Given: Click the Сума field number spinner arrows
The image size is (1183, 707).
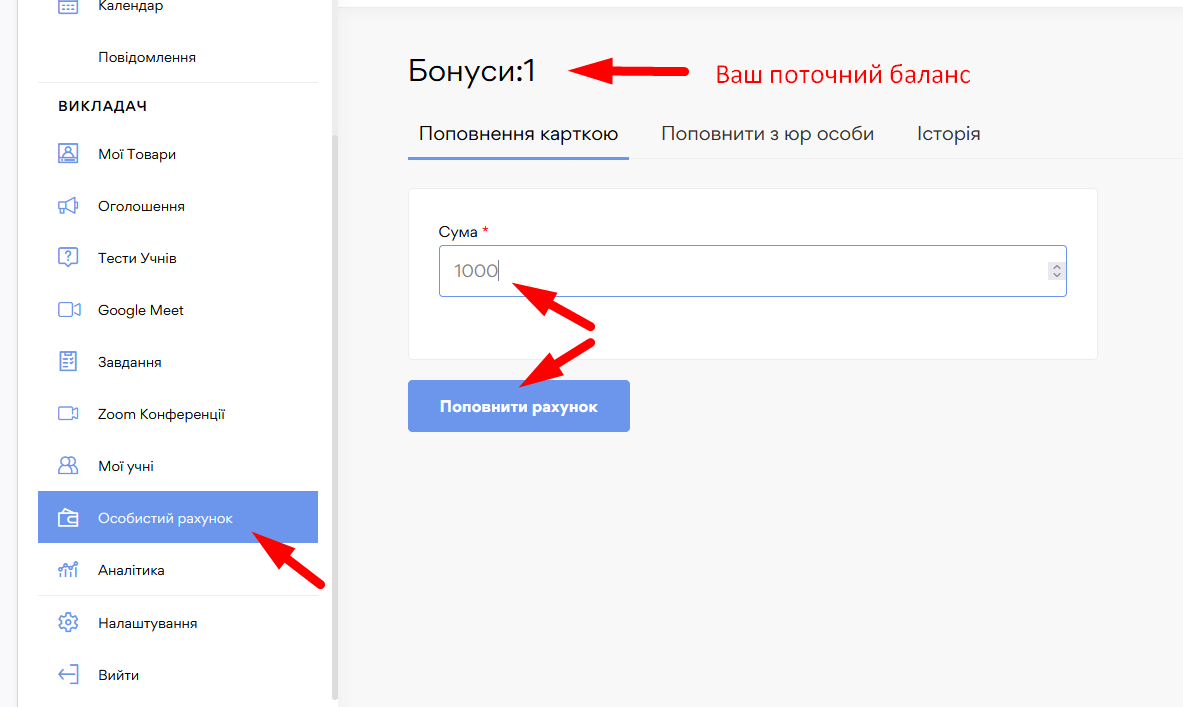Looking at the screenshot, I should [x=1055, y=271].
